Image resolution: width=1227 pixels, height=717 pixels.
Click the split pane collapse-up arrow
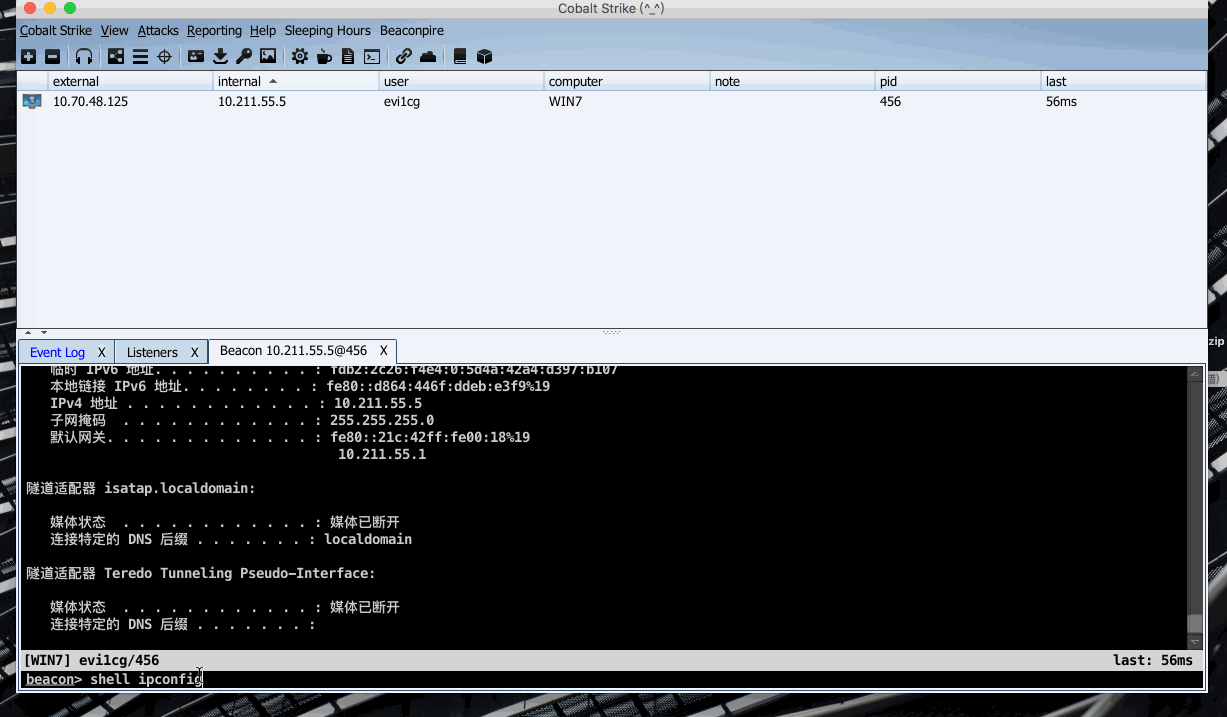coord(28,332)
